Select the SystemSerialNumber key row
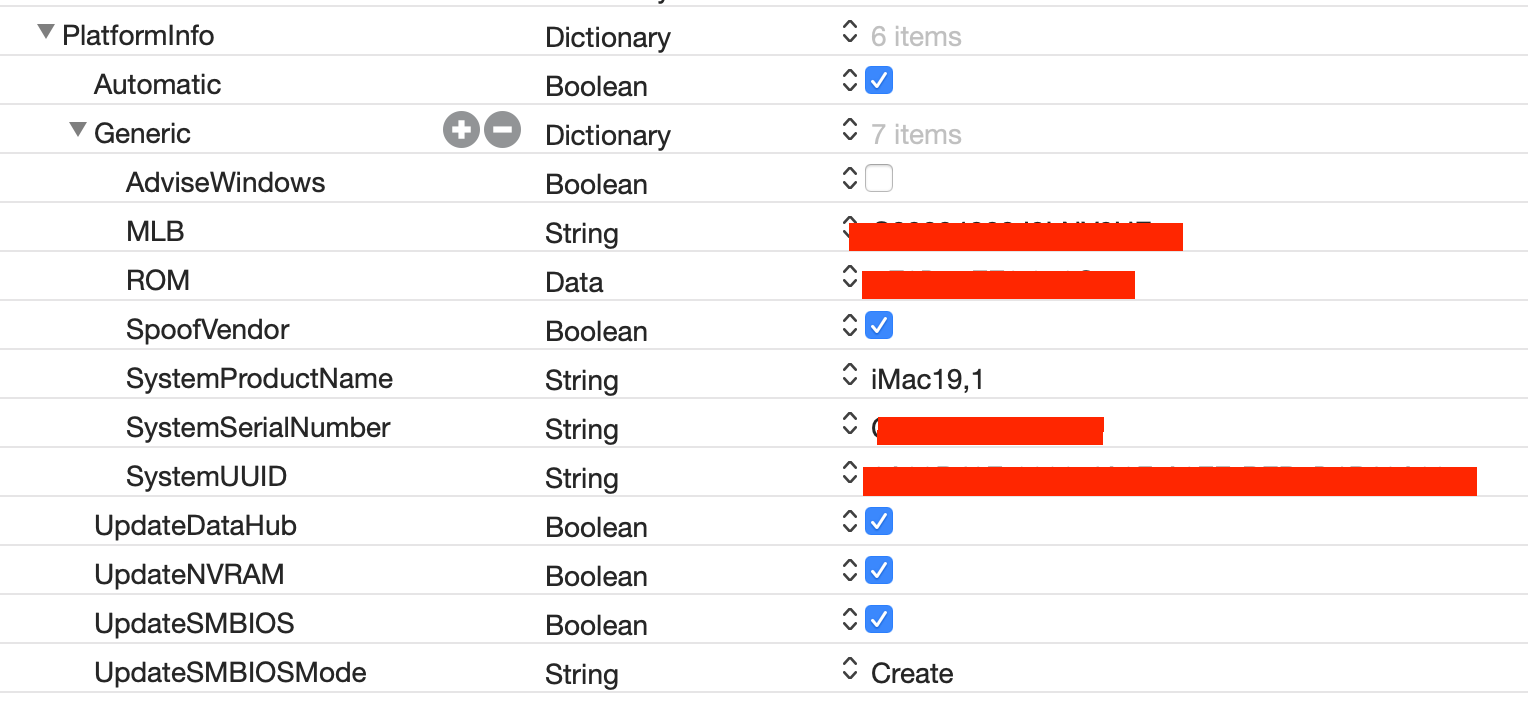The width and height of the screenshot is (1528, 702). [x=258, y=428]
